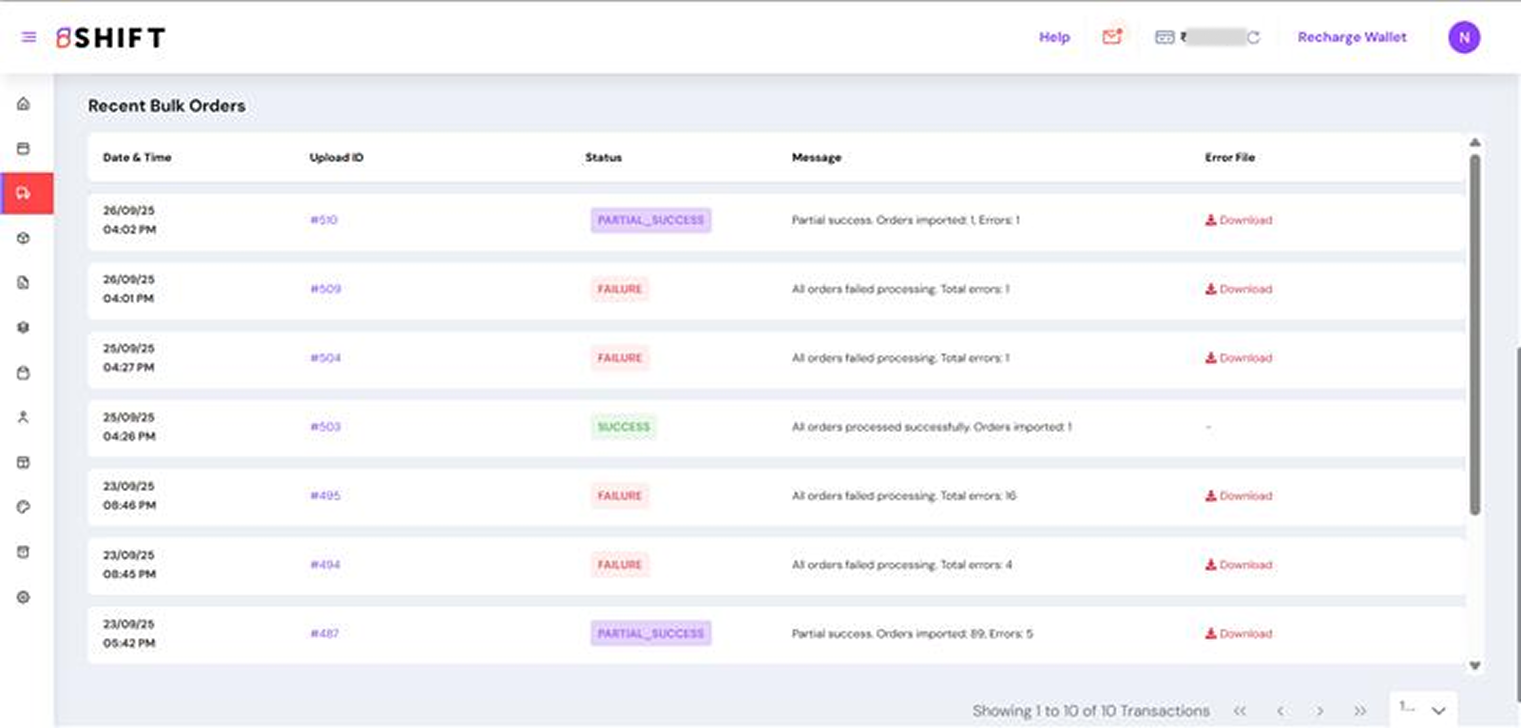Jump to the first page

[x=1240, y=711]
